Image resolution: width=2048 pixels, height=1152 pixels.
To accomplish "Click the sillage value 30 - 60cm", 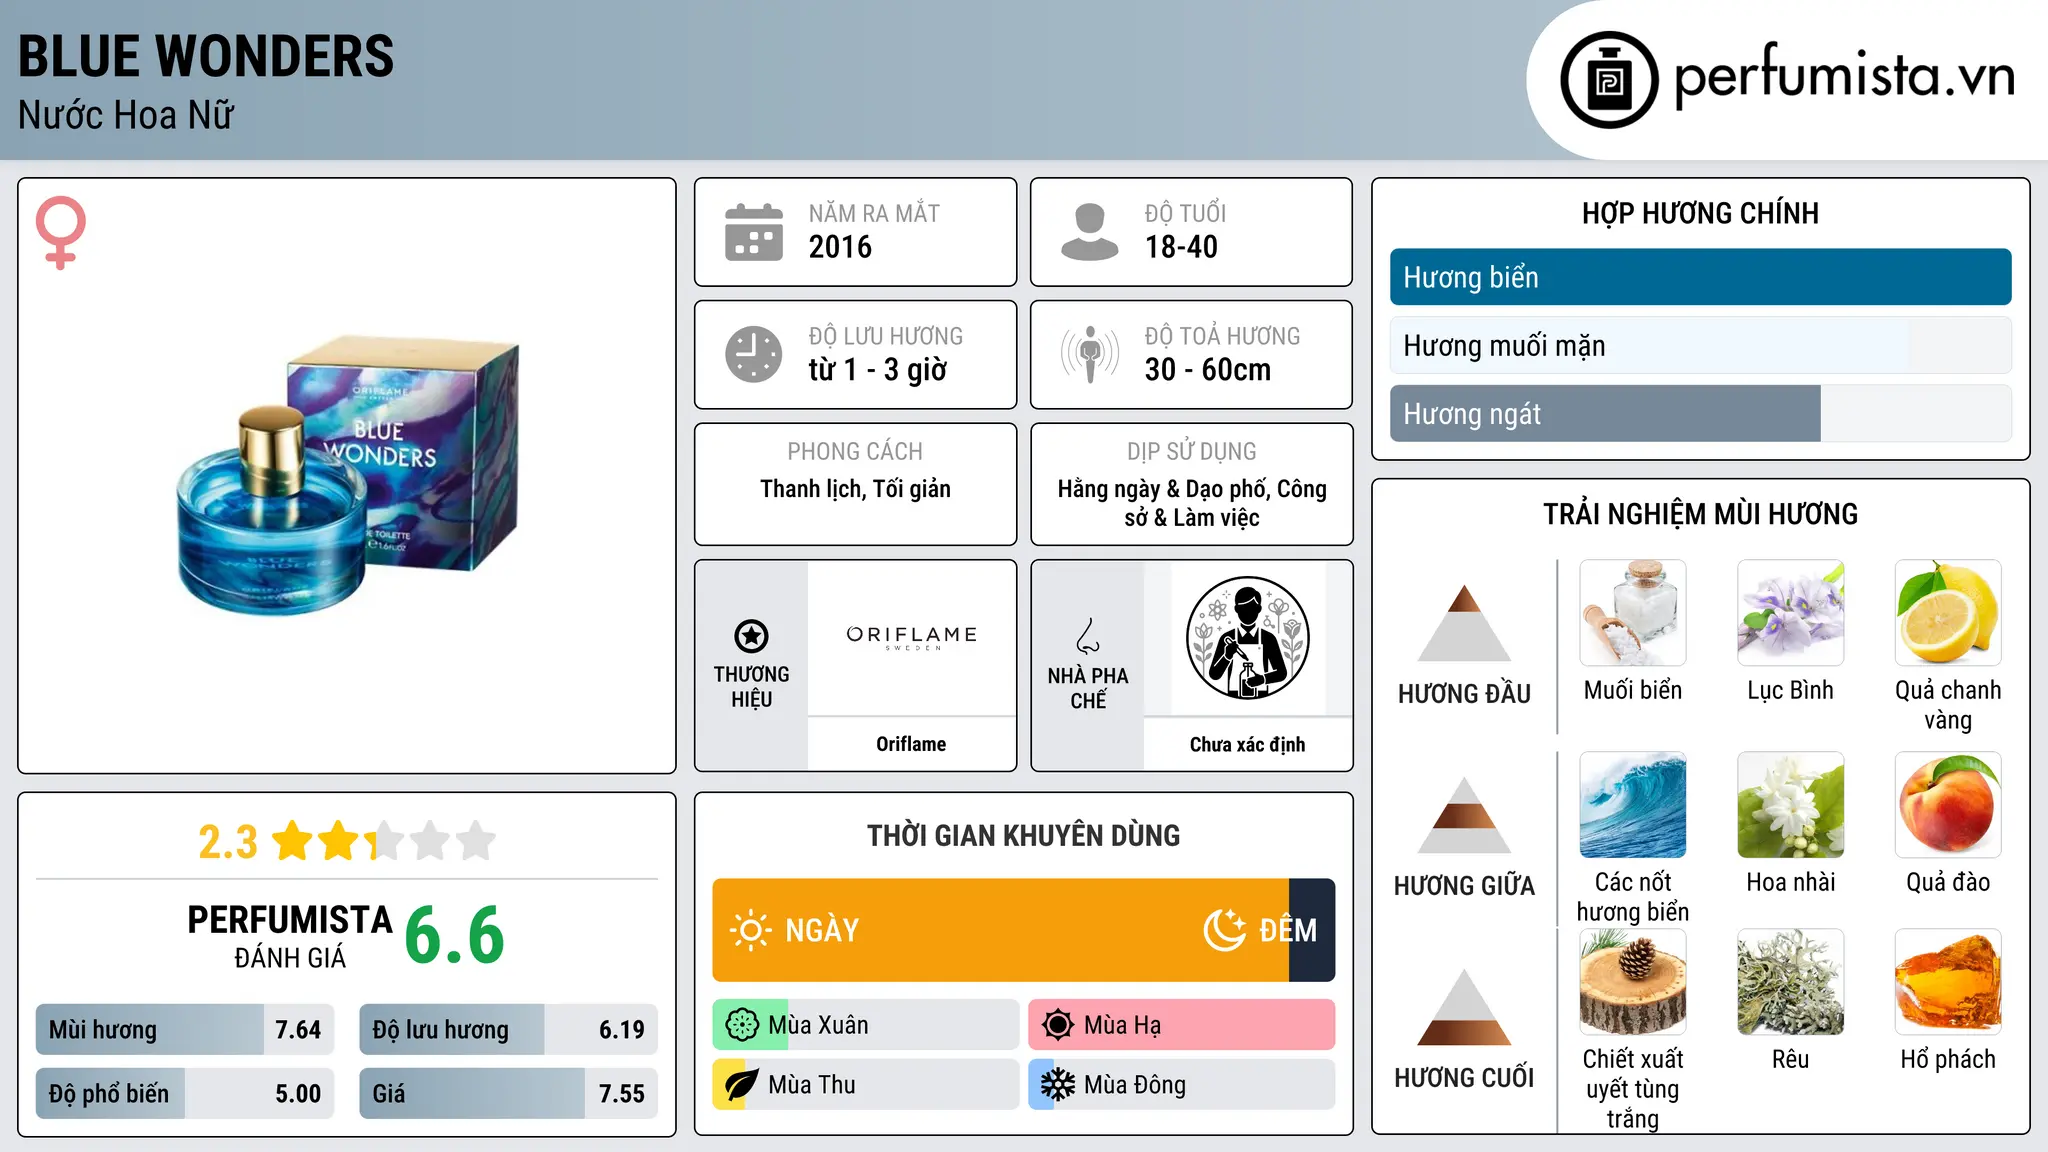I will pos(1208,369).
